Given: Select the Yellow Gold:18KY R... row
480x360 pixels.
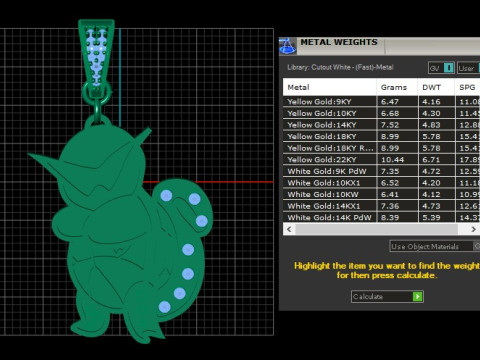Looking at the screenshot, I should click(x=381, y=148).
